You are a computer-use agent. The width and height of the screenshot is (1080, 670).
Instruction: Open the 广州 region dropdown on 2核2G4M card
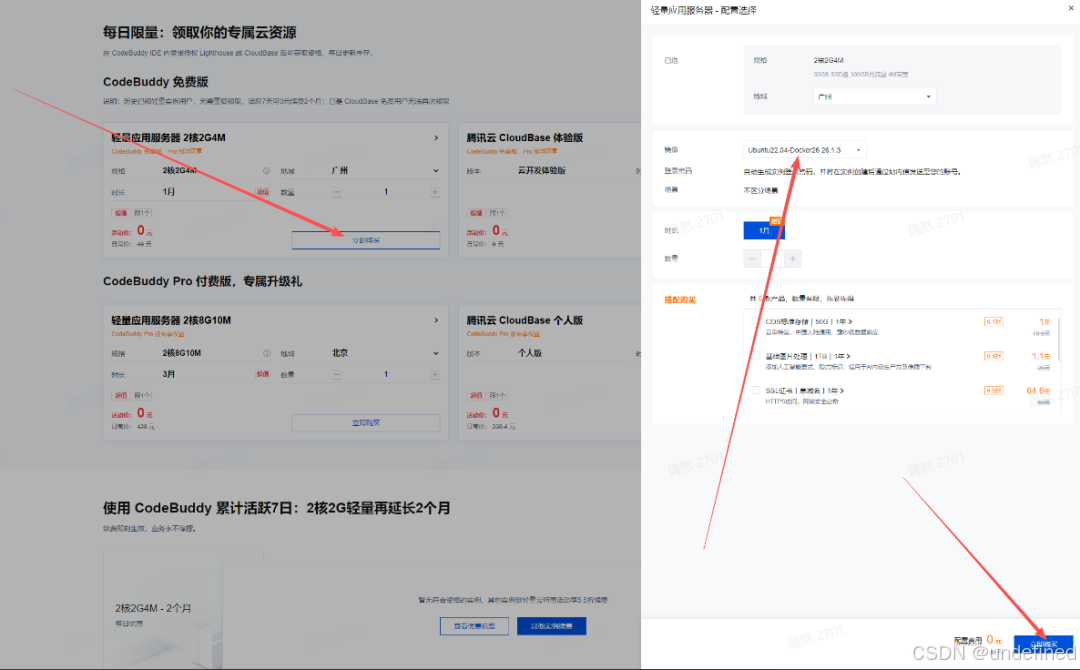384,171
